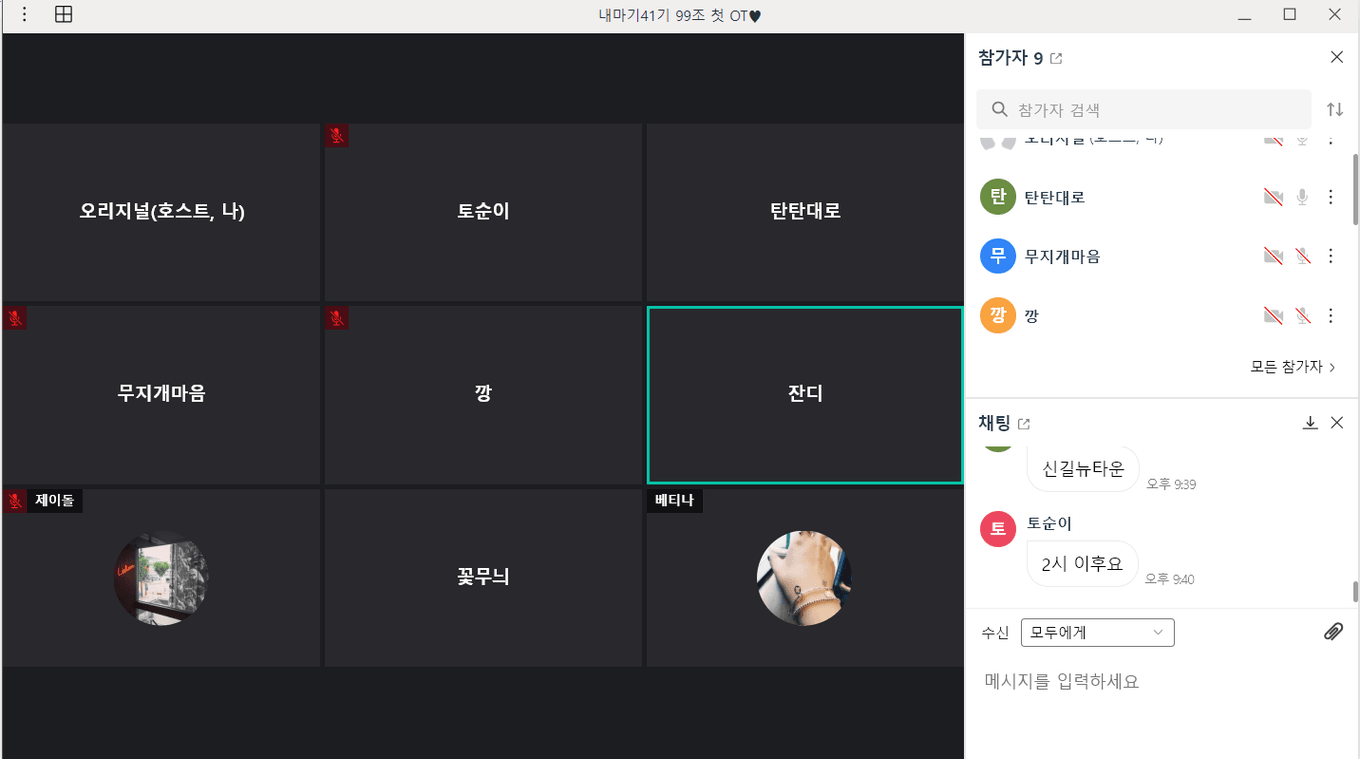Viewport: 1360px width, 759px height.
Task: Toggle 무지개마음 muted microphone icon
Action: (x=1302, y=256)
